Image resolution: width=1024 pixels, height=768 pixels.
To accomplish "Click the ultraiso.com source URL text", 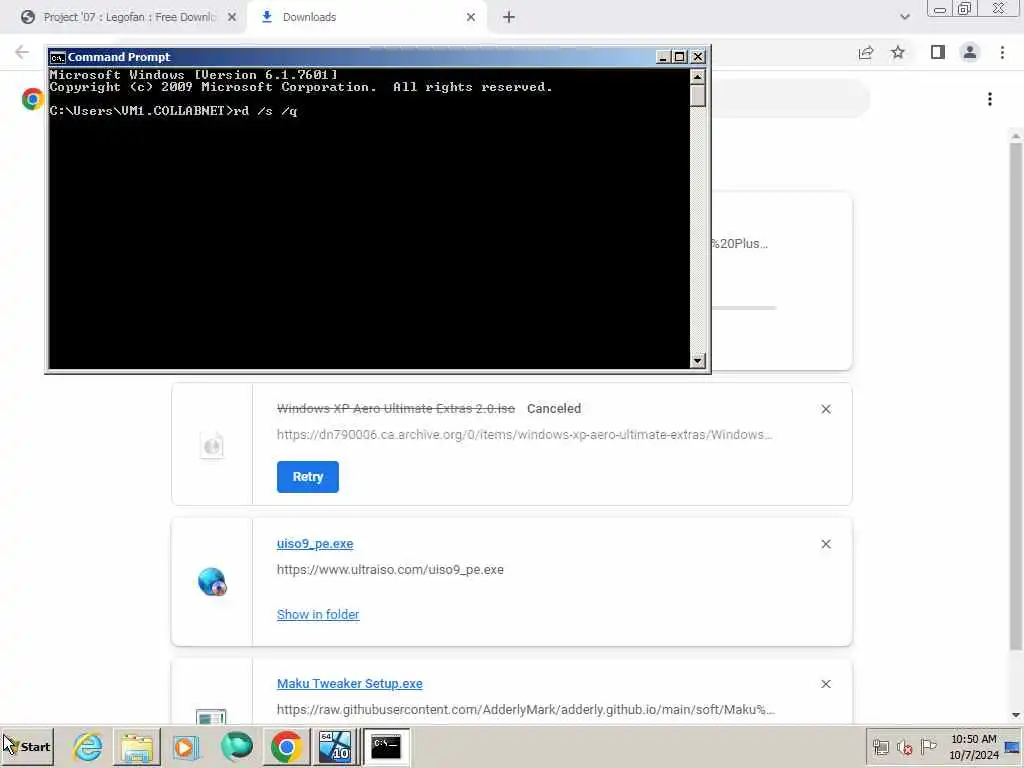I will click(x=390, y=569).
